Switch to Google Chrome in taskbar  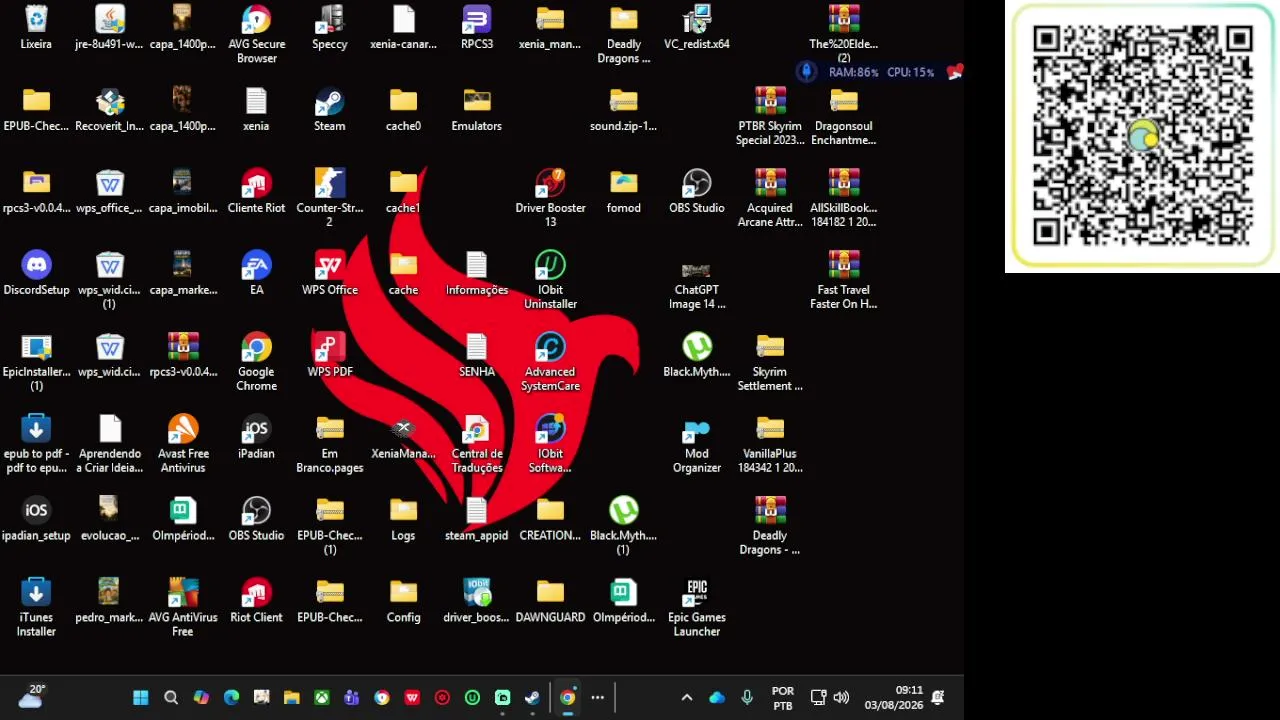[567, 698]
